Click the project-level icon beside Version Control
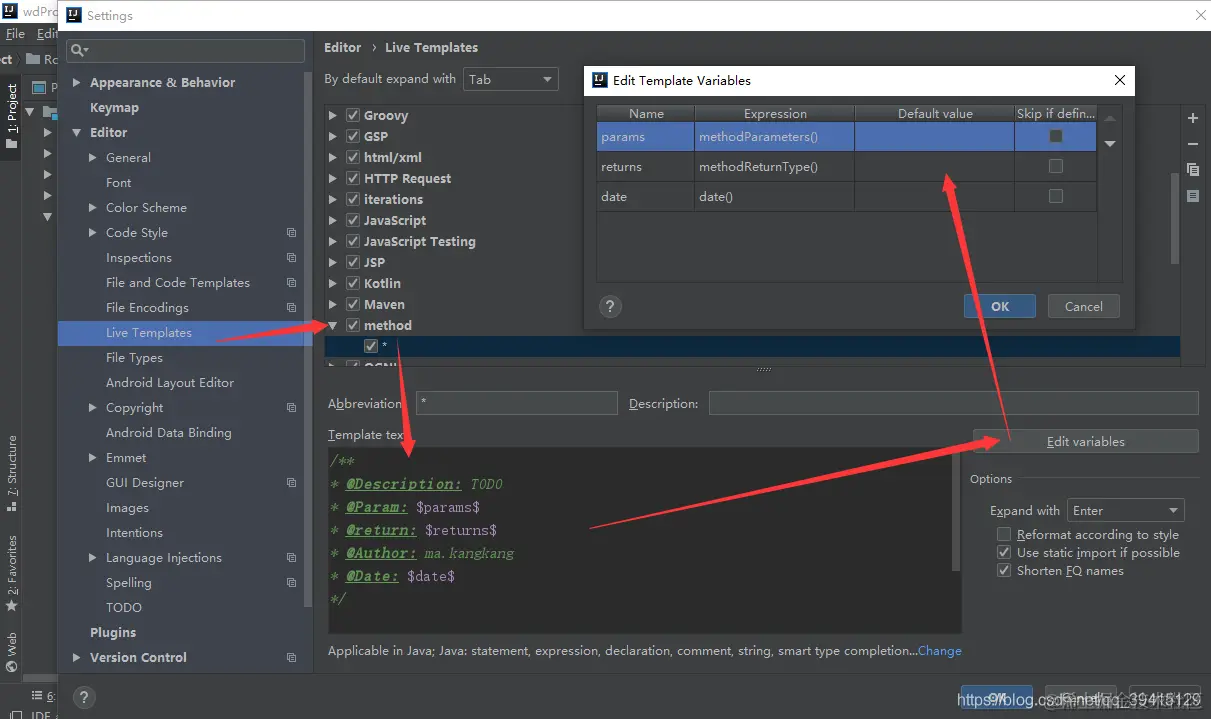This screenshot has width=1211, height=719. 291,658
